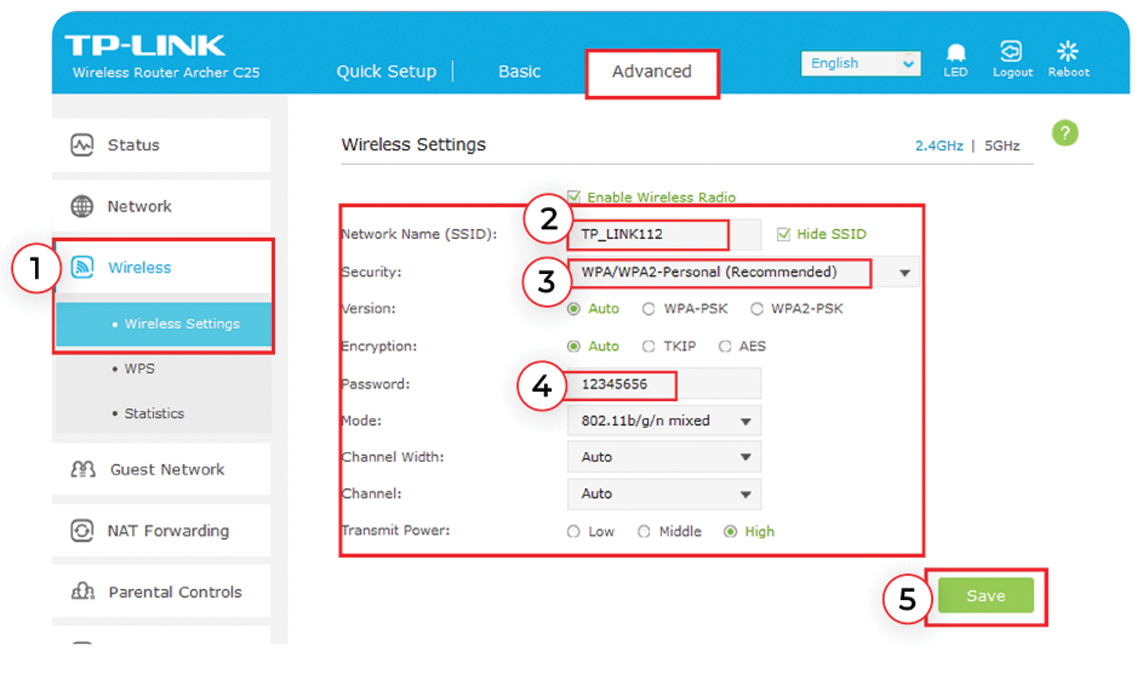
Task: Click the Password input field
Action: pyautogui.click(x=664, y=384)
